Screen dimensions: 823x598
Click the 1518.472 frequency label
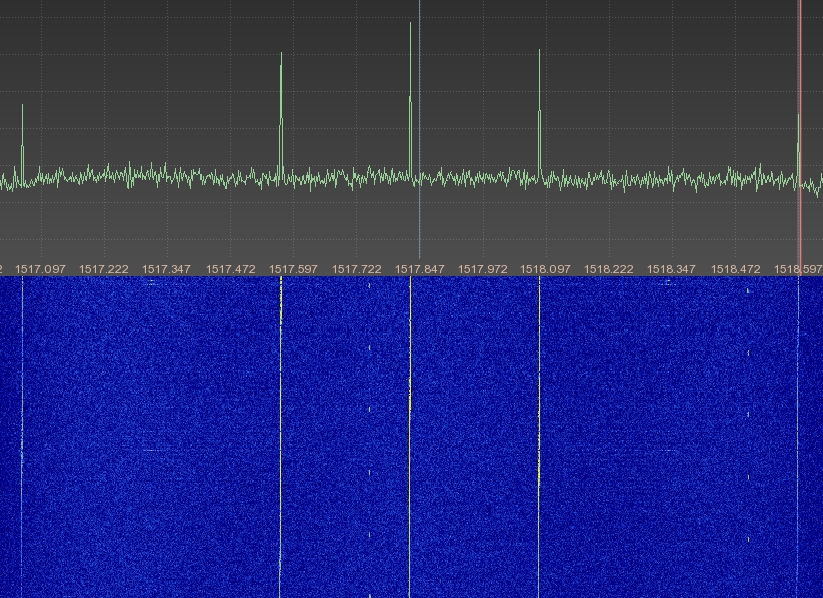click(735, 269)
